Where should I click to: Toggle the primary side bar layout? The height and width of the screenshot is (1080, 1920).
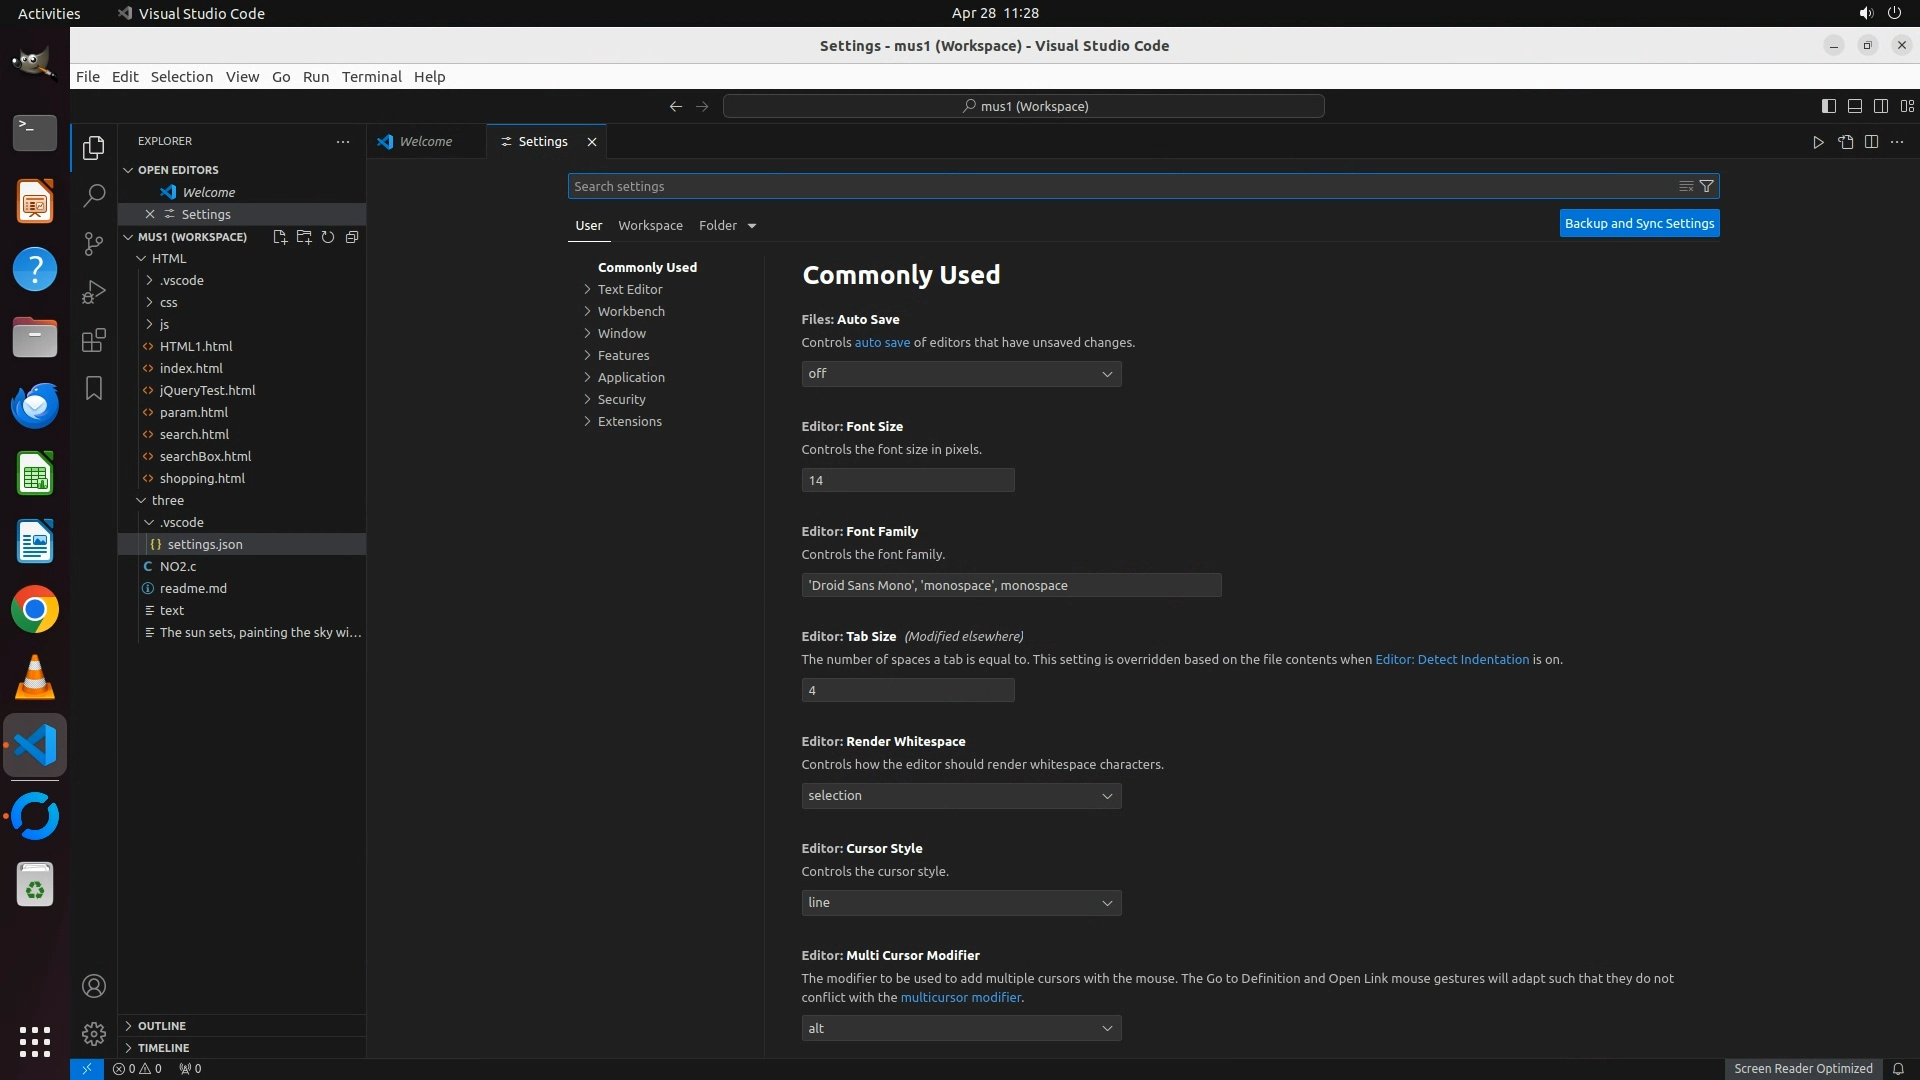click(x=1828, y=106)
